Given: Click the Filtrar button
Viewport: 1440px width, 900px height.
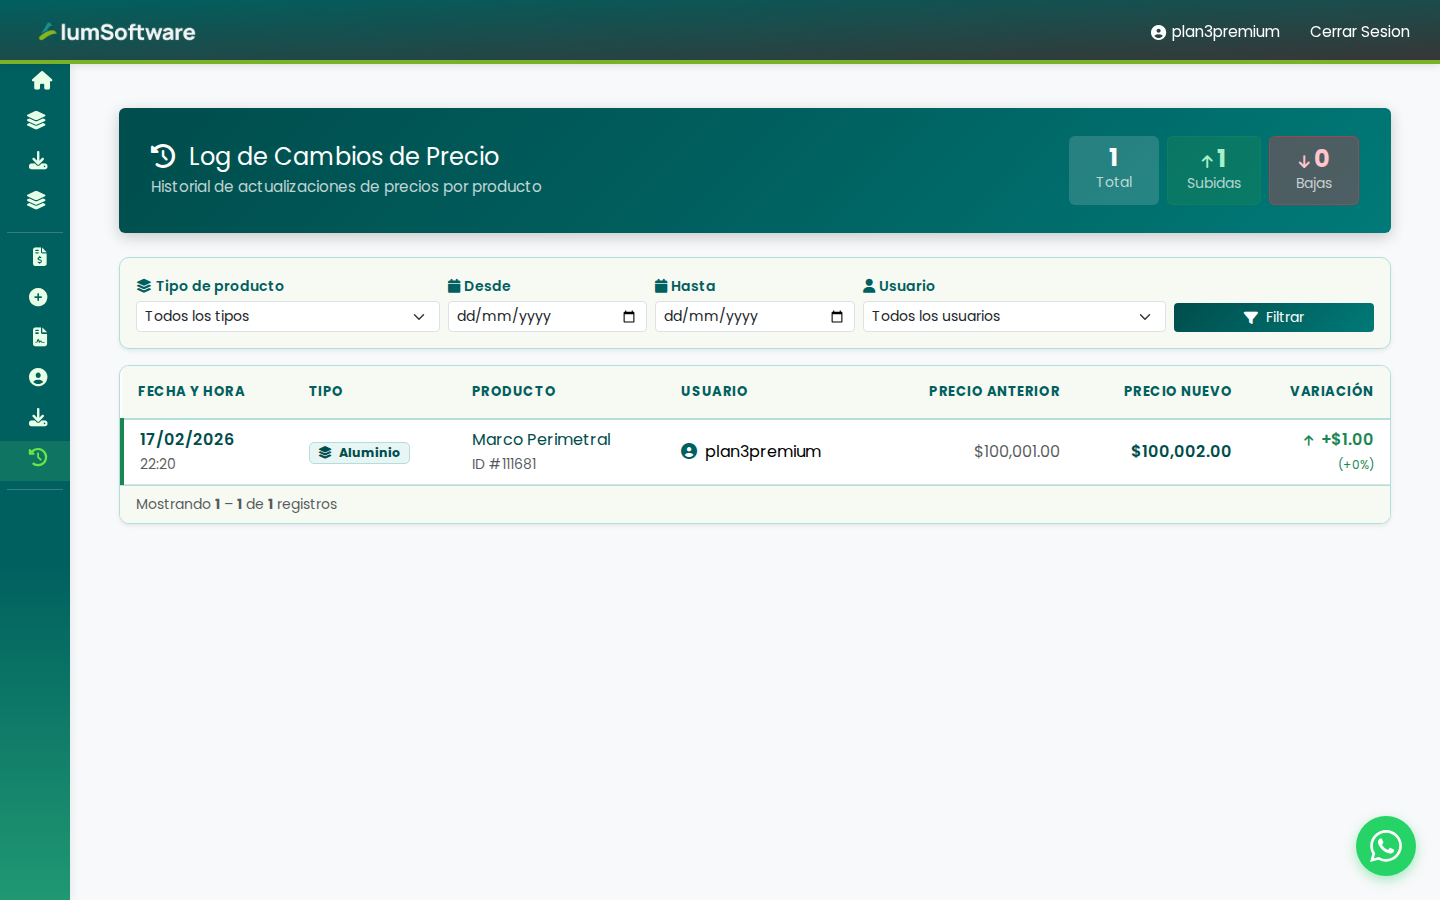Looking at the screenshot, I should coord(1273,316).
